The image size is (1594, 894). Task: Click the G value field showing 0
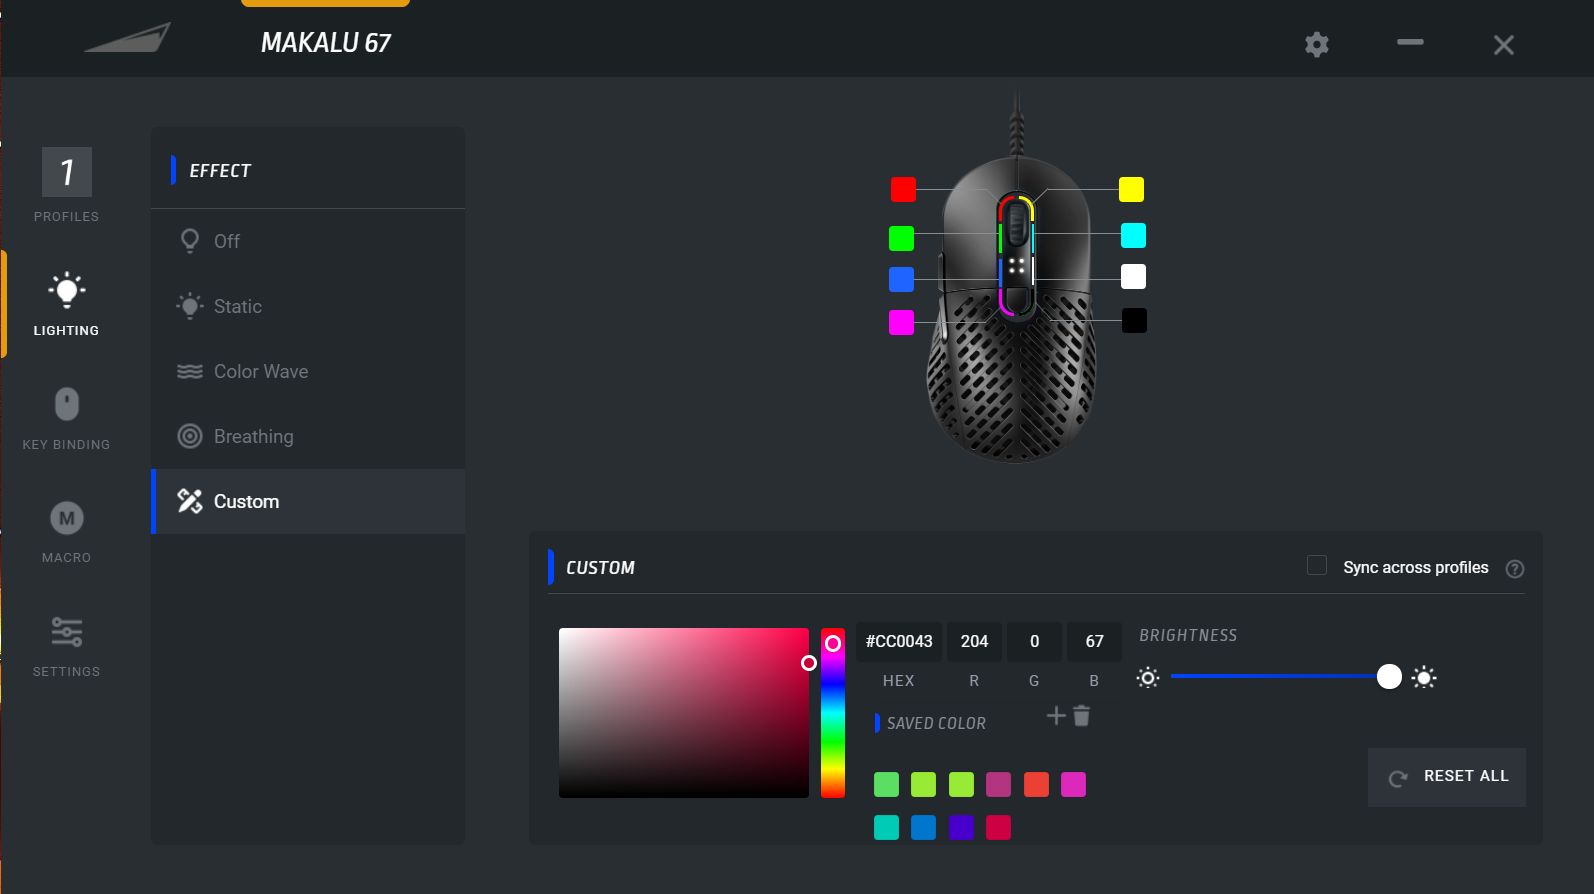point(1034,641)
